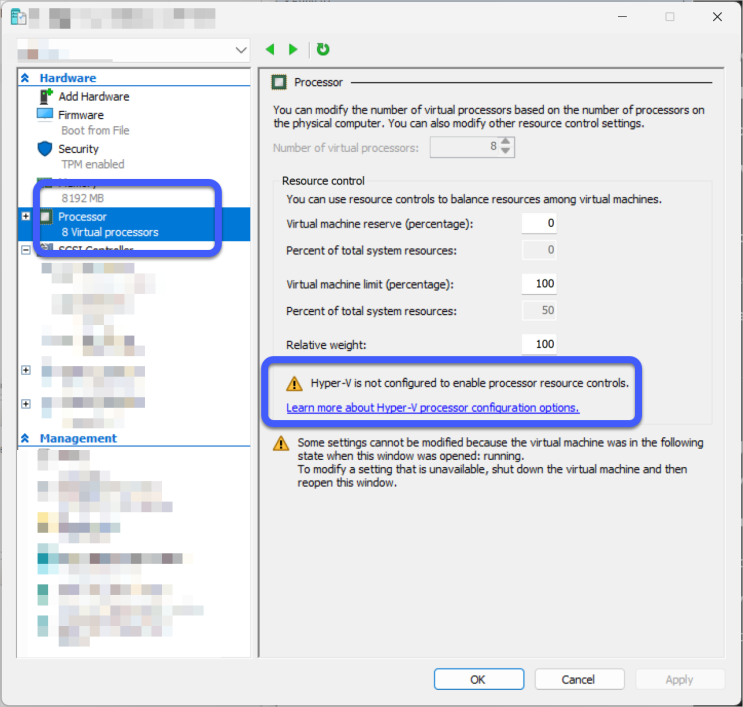This screenshot has width=743, height=707.
Task: Expand the first blurred node below SCSI Controller
Action: click(26, 370)
